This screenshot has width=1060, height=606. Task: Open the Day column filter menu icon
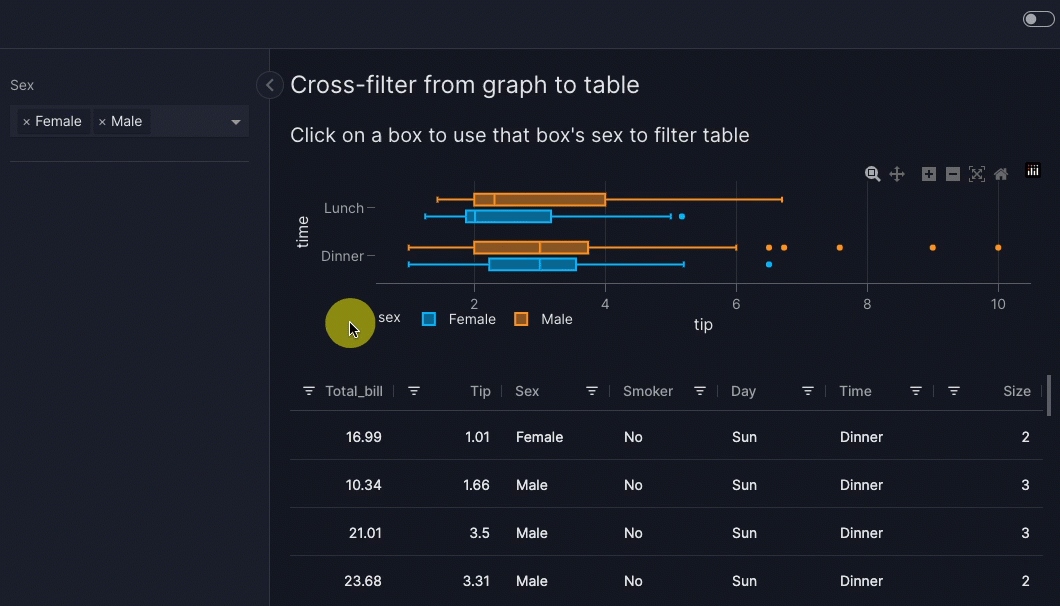click(808, 391)
